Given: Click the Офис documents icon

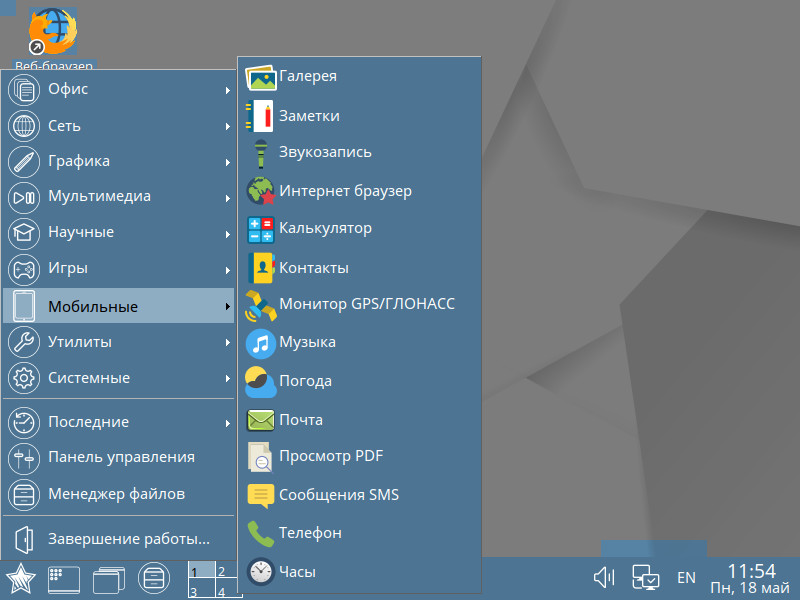Looking at the screenshot, I should [x=24, y=90].
